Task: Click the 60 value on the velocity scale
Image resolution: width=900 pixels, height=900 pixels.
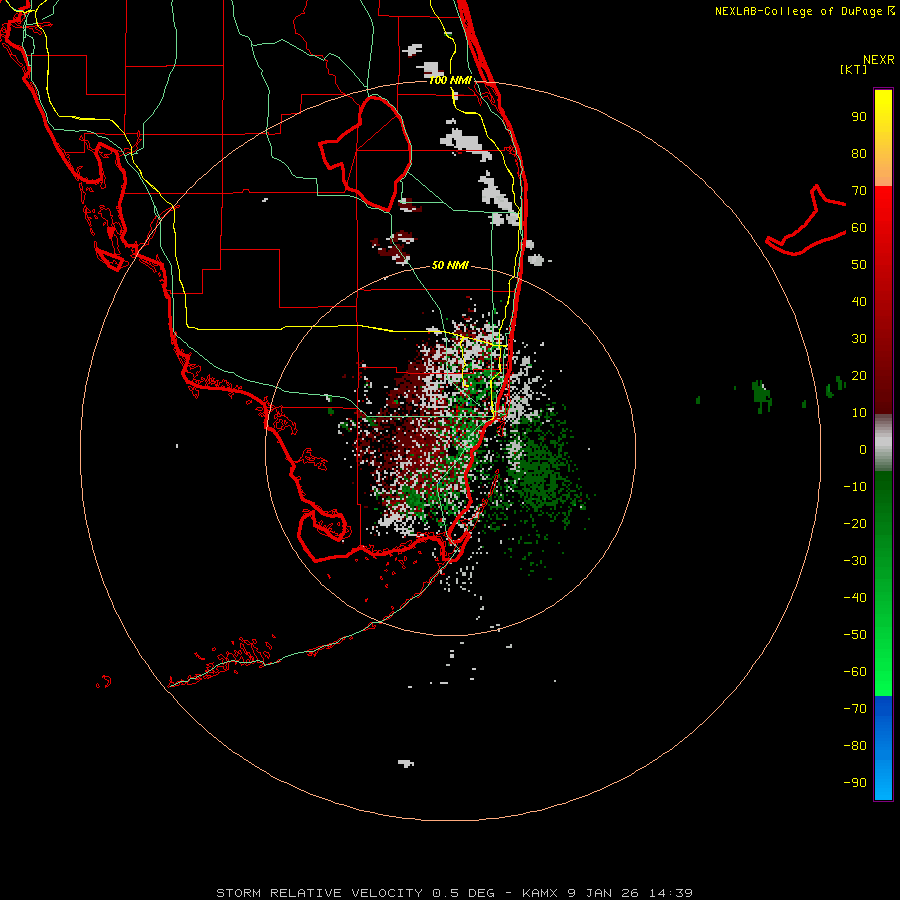Action: [859, 228]
